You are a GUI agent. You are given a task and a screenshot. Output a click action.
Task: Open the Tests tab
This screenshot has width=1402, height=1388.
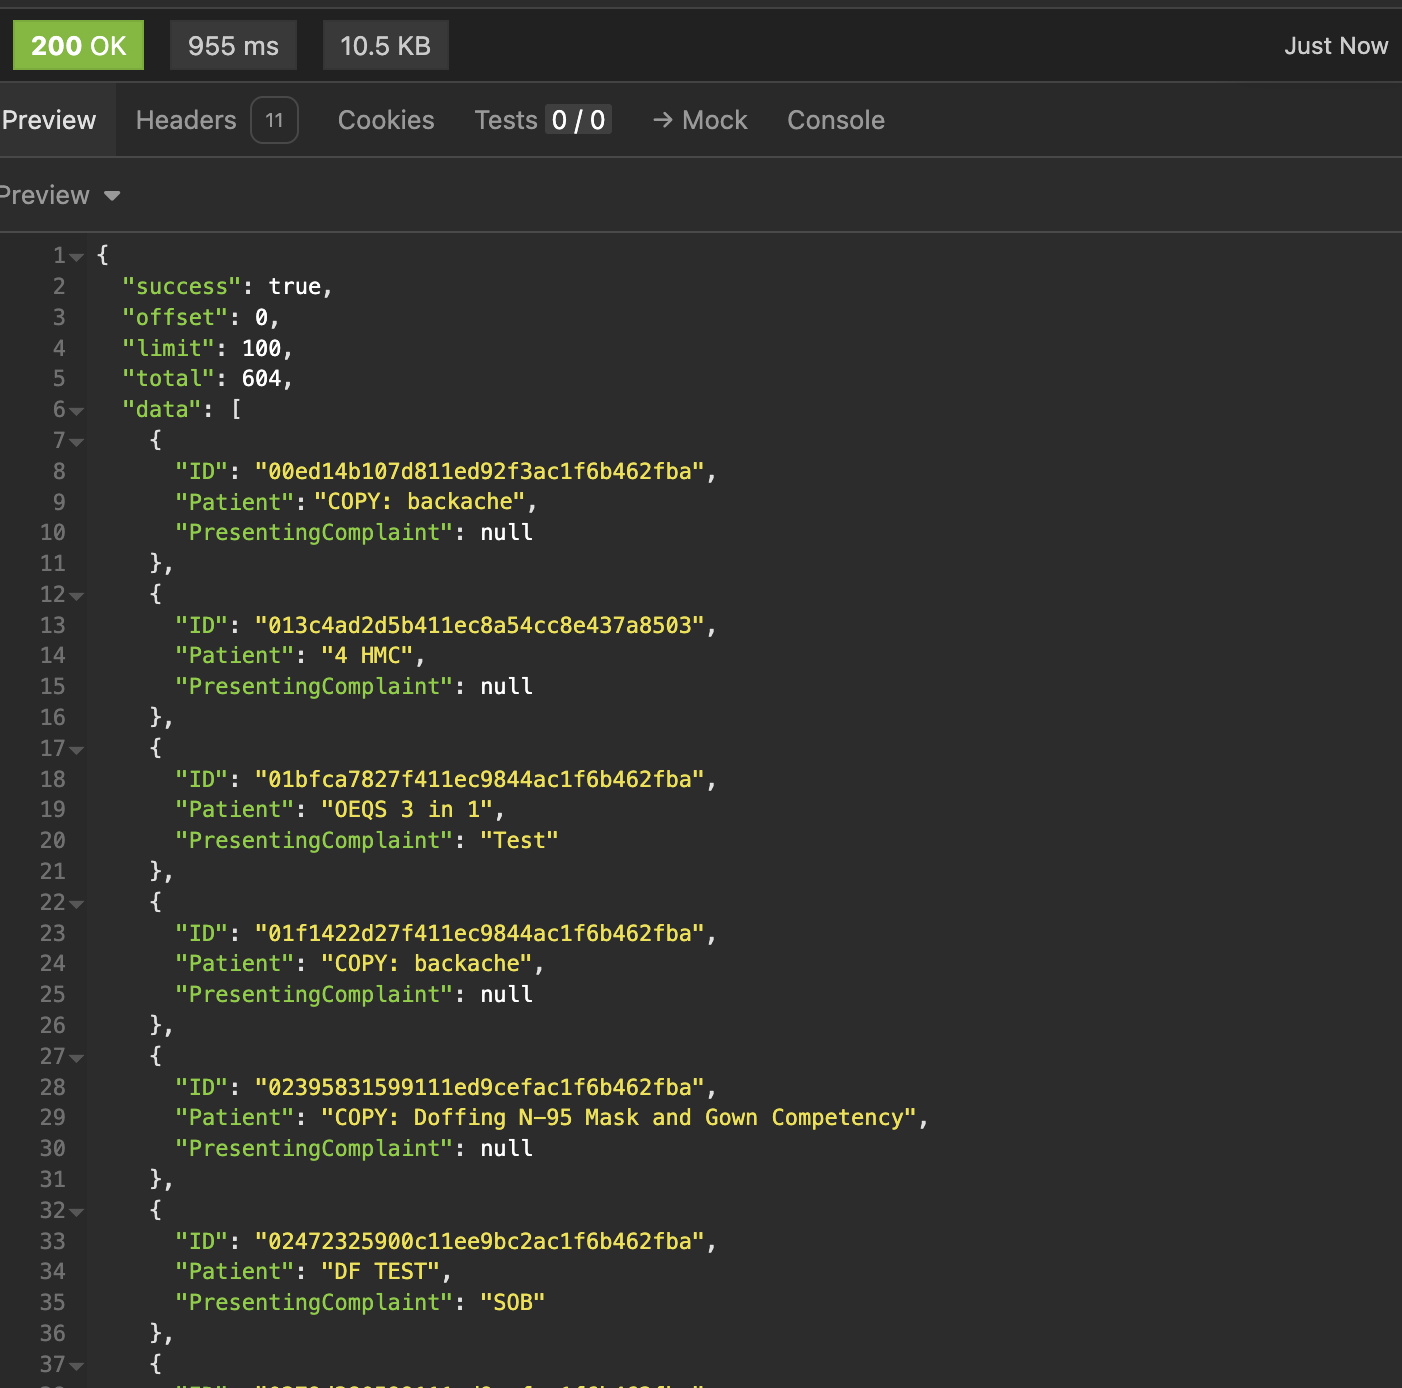(542, 120)
